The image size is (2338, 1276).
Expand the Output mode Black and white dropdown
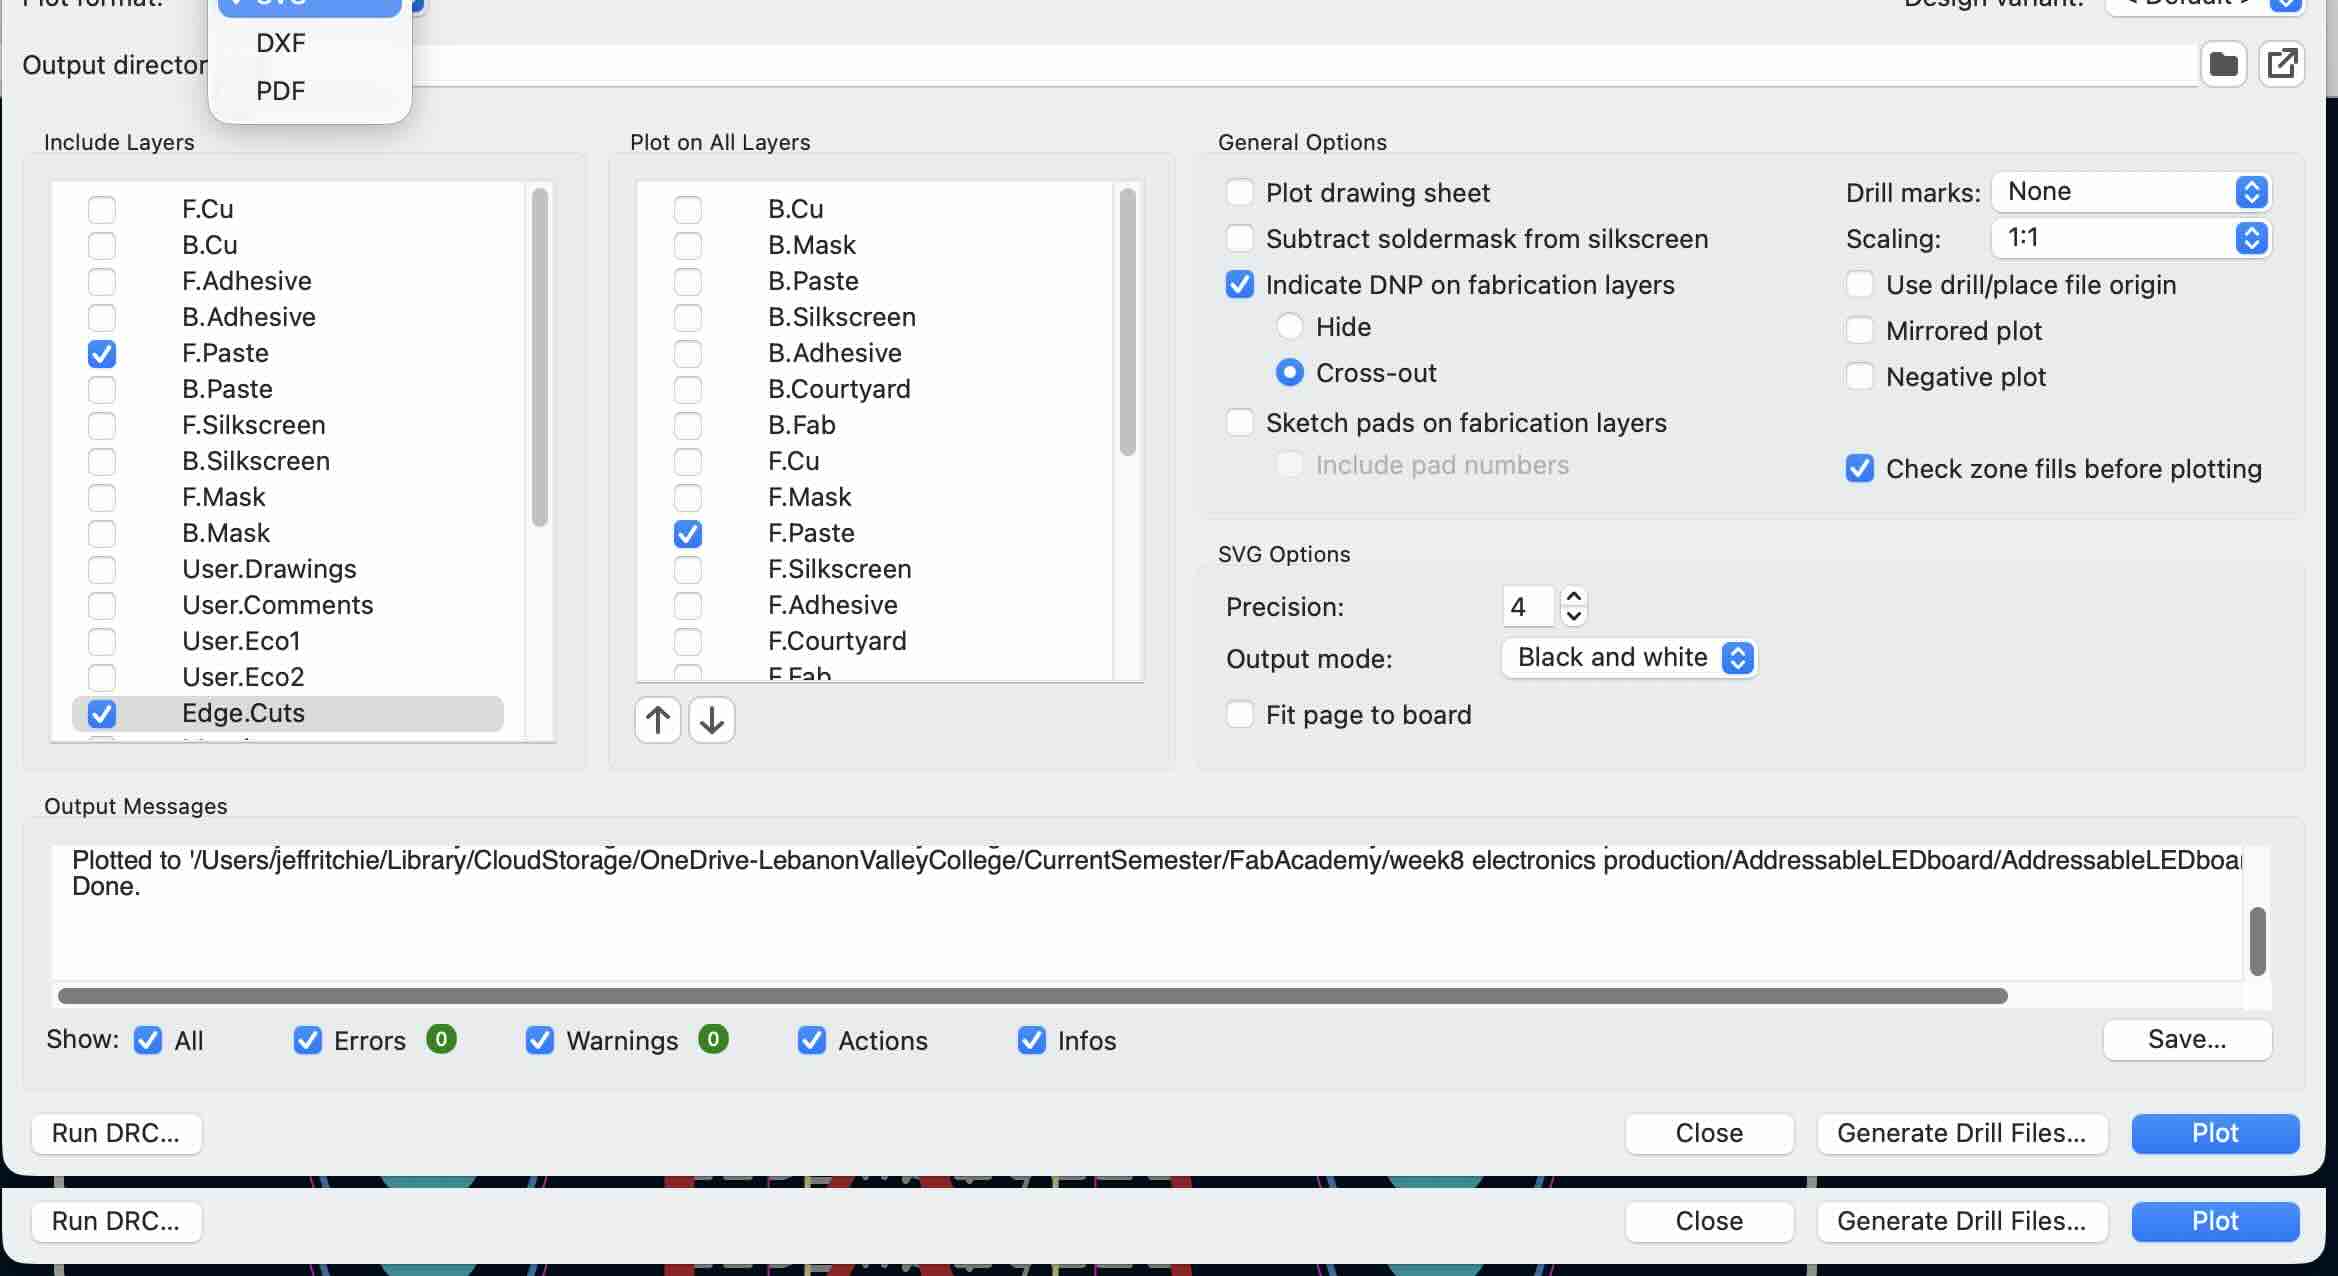[1629, 658]
